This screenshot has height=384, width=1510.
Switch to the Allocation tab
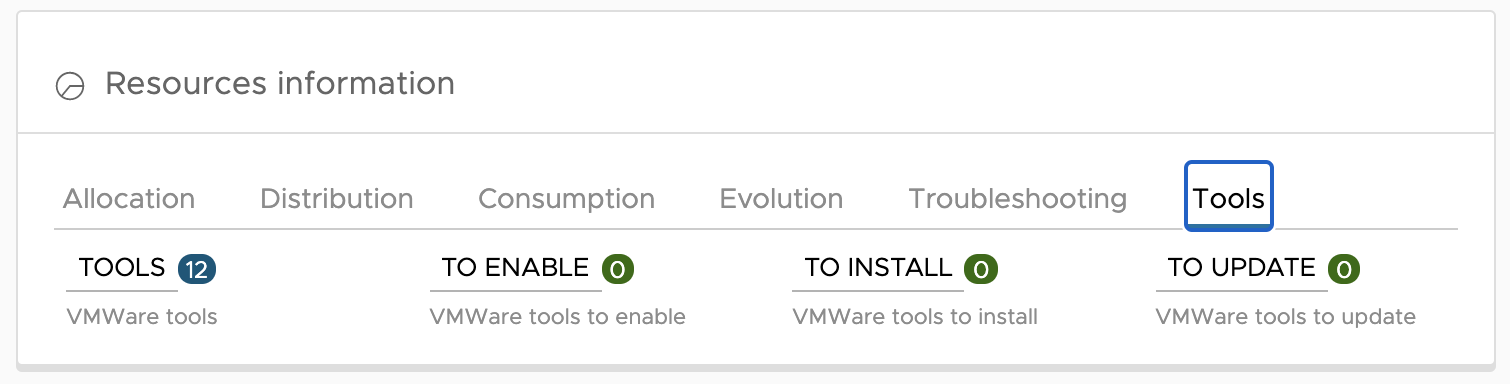[129, 198]
